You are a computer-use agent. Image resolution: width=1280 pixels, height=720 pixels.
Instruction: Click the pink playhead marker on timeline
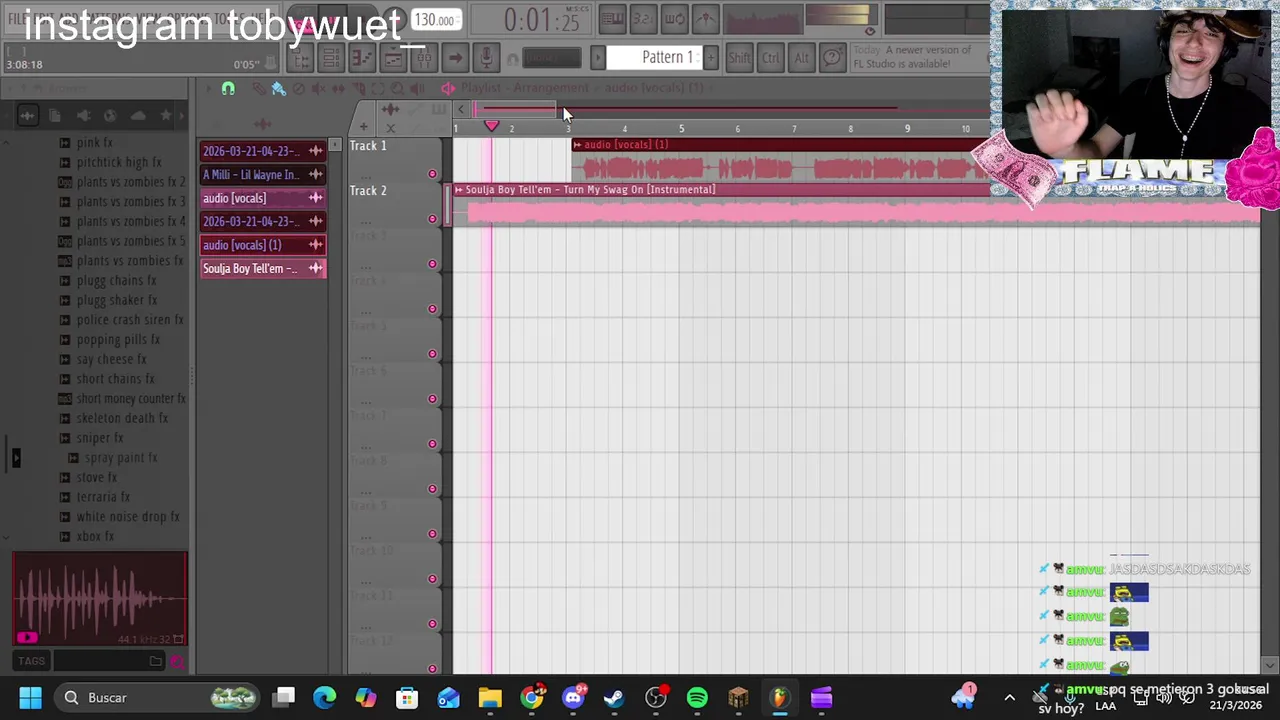coord(491,126)
